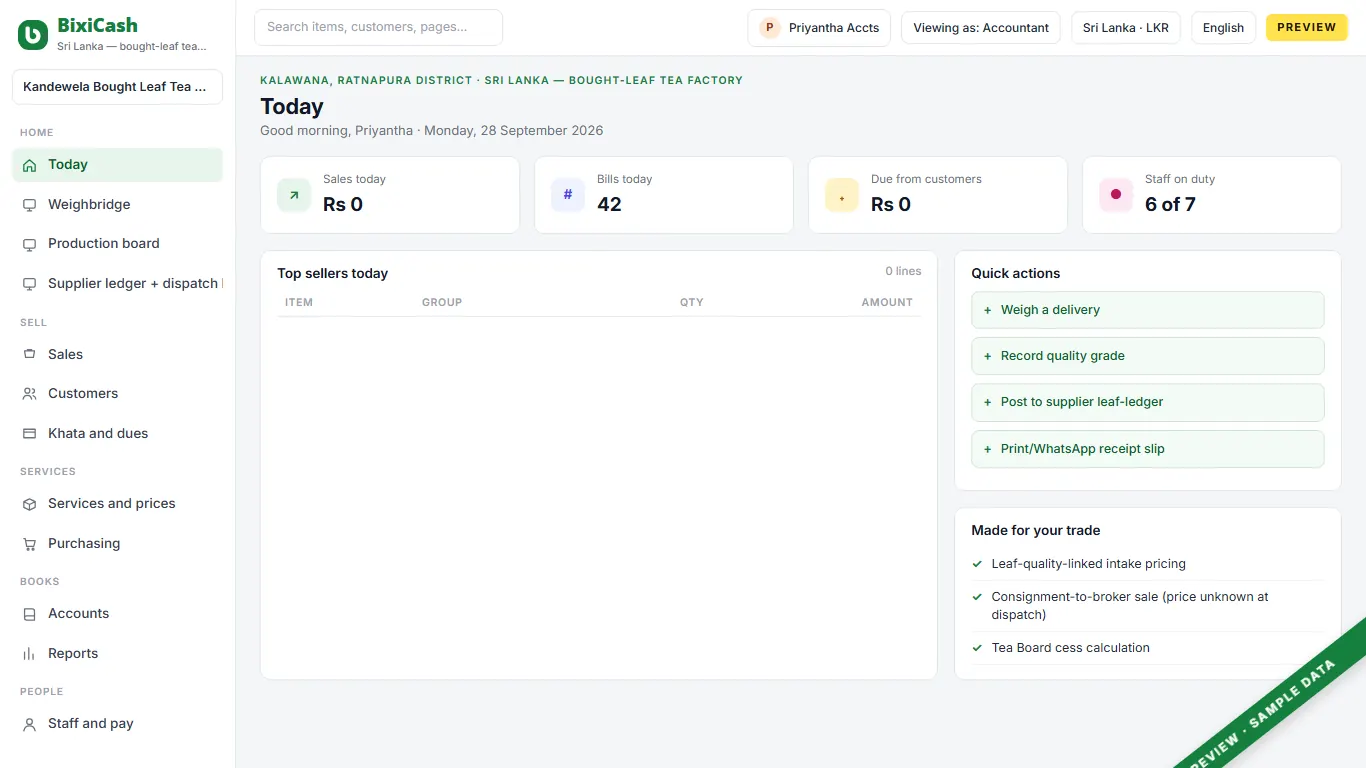
Task: Click 'Leaf-quality-linked intake pricing' text
Action: (x=1088, y=564)
